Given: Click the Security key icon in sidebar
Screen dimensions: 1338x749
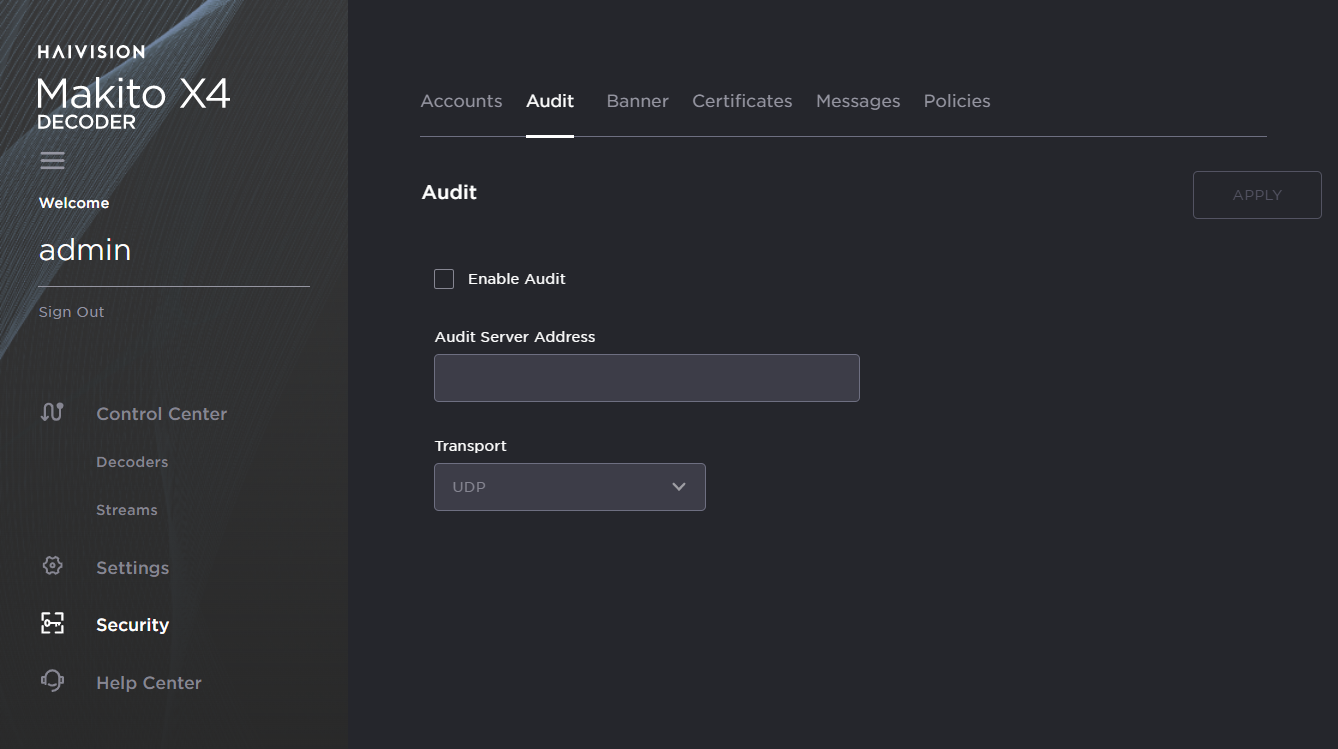Looking at the screenshot, I should click(x=52, y=624).
